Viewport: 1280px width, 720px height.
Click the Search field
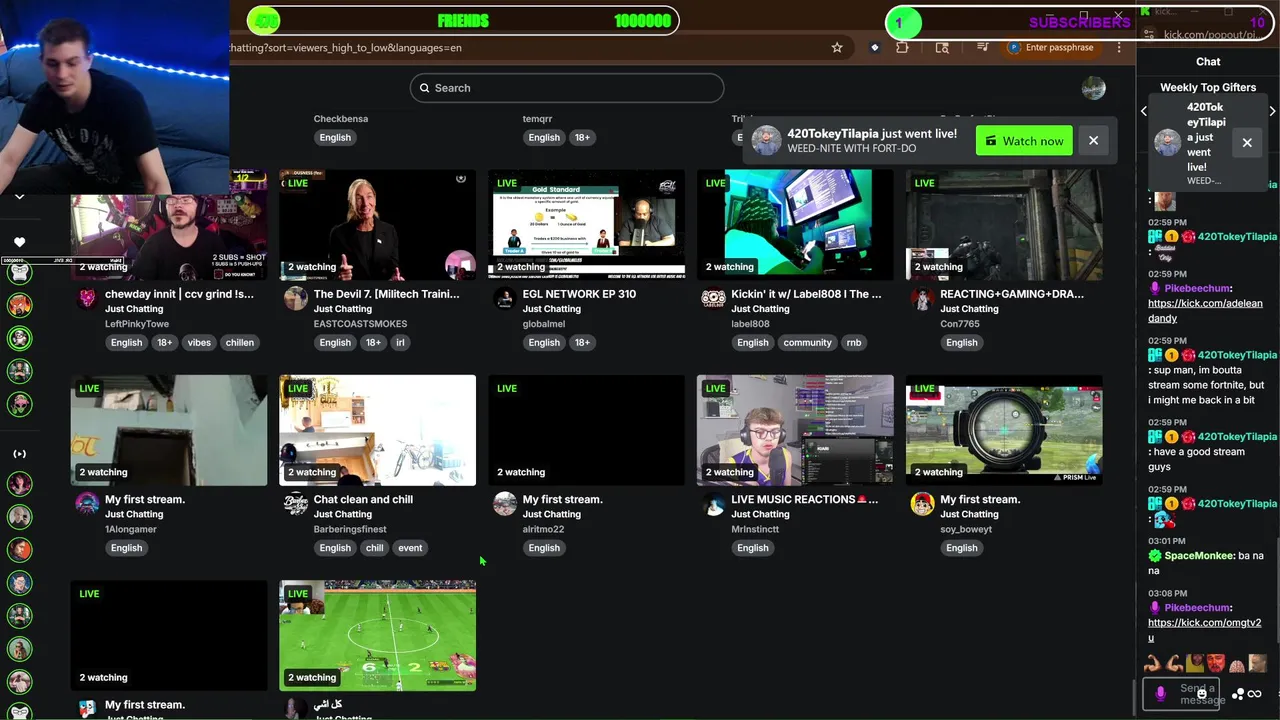[x=566, y=88]
